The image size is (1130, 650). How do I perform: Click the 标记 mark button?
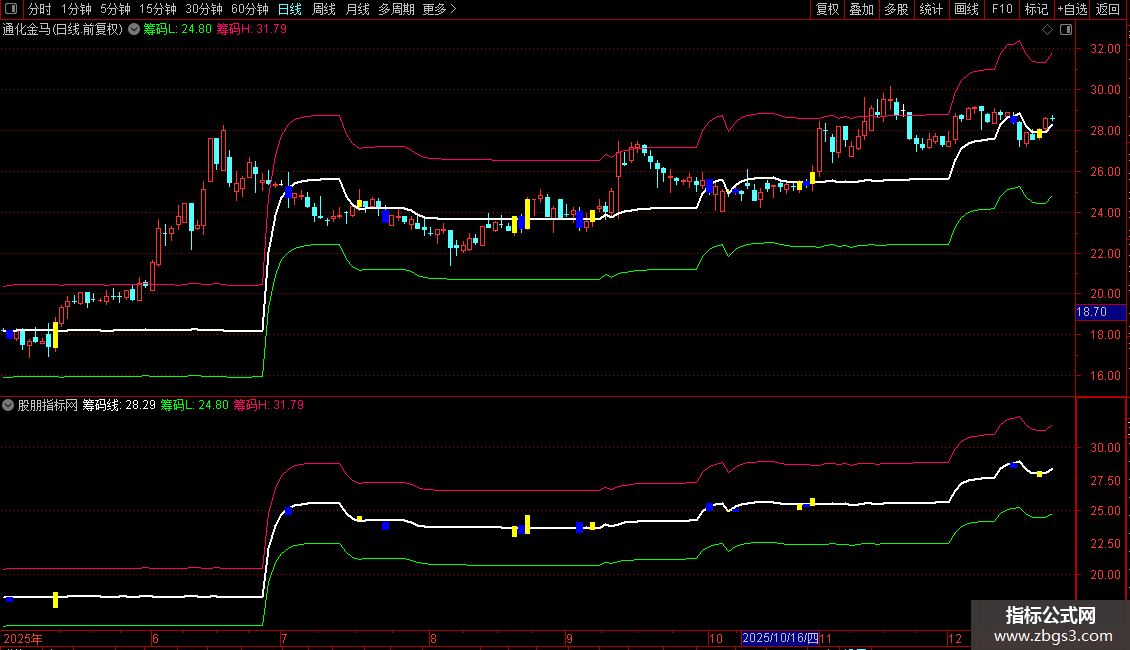pyautogui.click(x=1036, y=9)
